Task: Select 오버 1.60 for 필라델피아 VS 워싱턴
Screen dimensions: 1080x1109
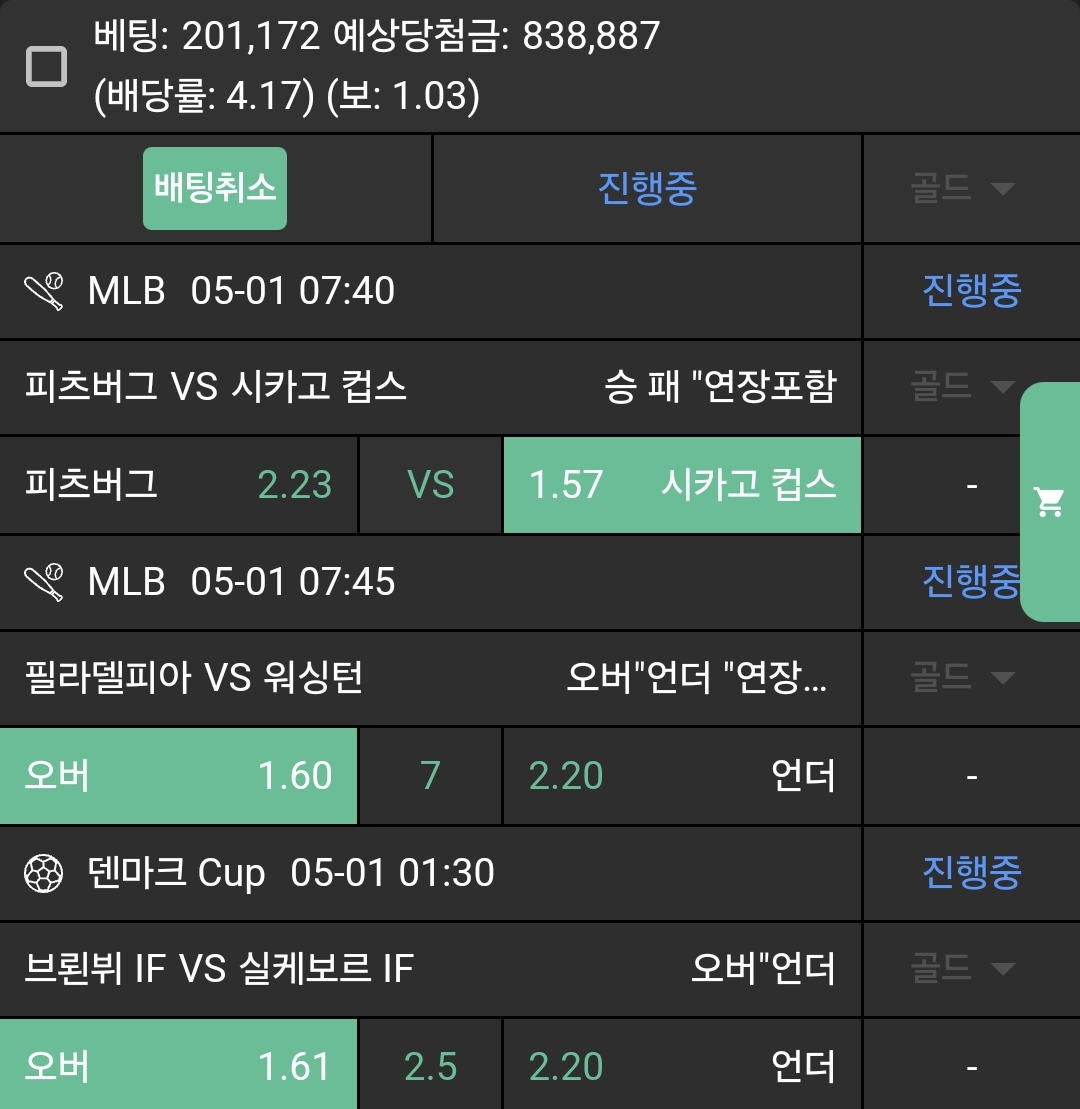Action: pos(178,776)
